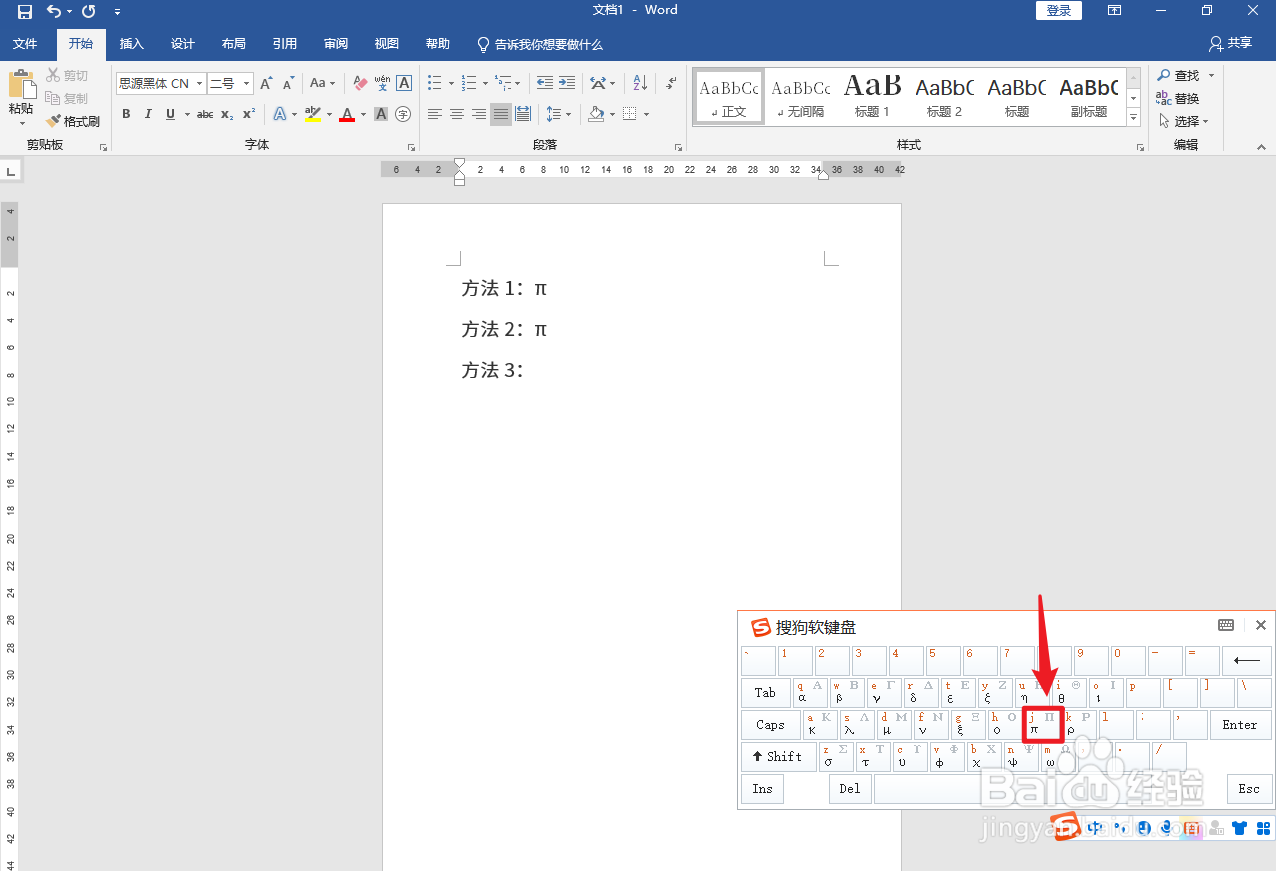
Task: Increase font size with the grow font icon
Action: (266, 83)
